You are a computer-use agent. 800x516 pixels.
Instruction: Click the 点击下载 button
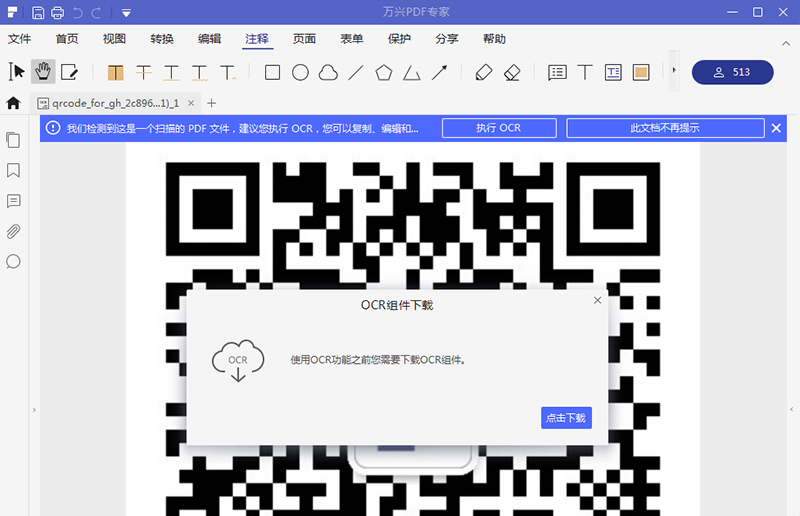(x=566, y=417)
